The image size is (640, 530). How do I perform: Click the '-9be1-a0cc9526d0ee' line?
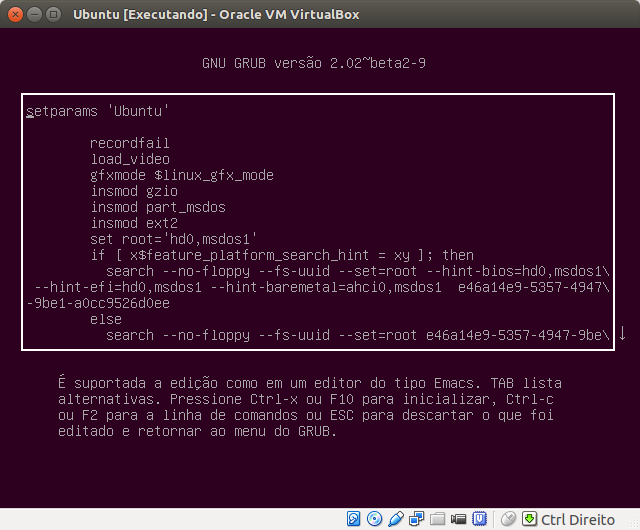[98, 303]
